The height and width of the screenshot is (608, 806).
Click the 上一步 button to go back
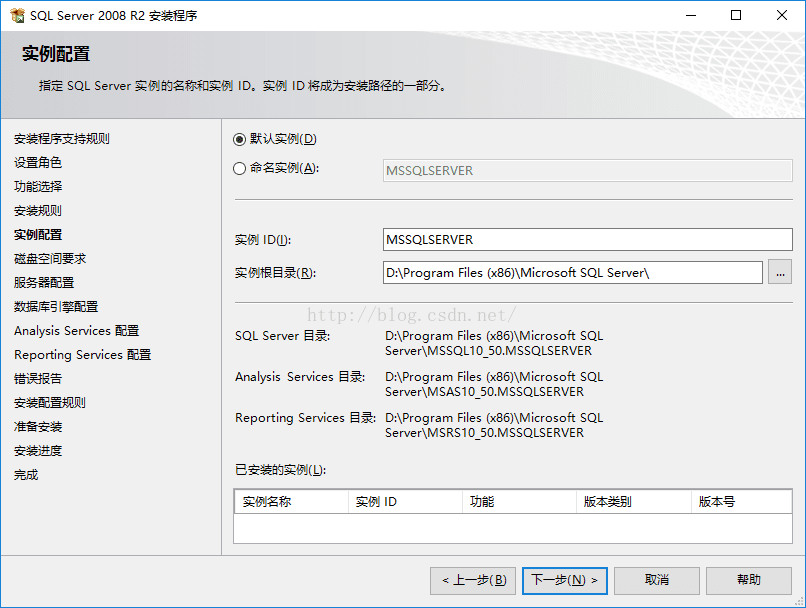tap(472, 580)
